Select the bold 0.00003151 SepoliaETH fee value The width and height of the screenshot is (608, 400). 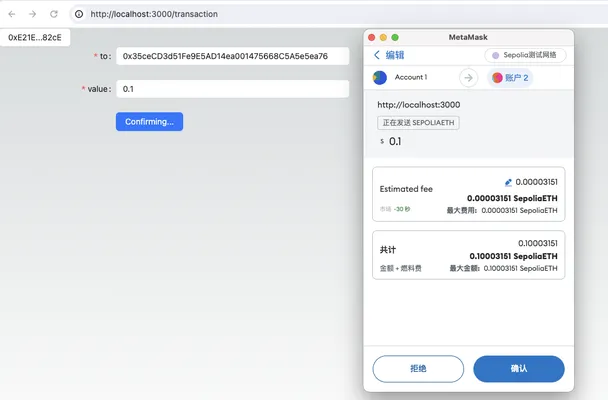pyautogui.click(x=512, y=198)
